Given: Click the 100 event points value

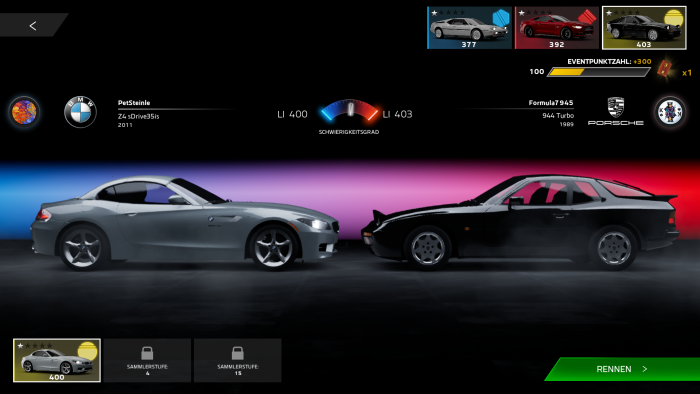Looking at the screenshot, I should tap(537, 71).
